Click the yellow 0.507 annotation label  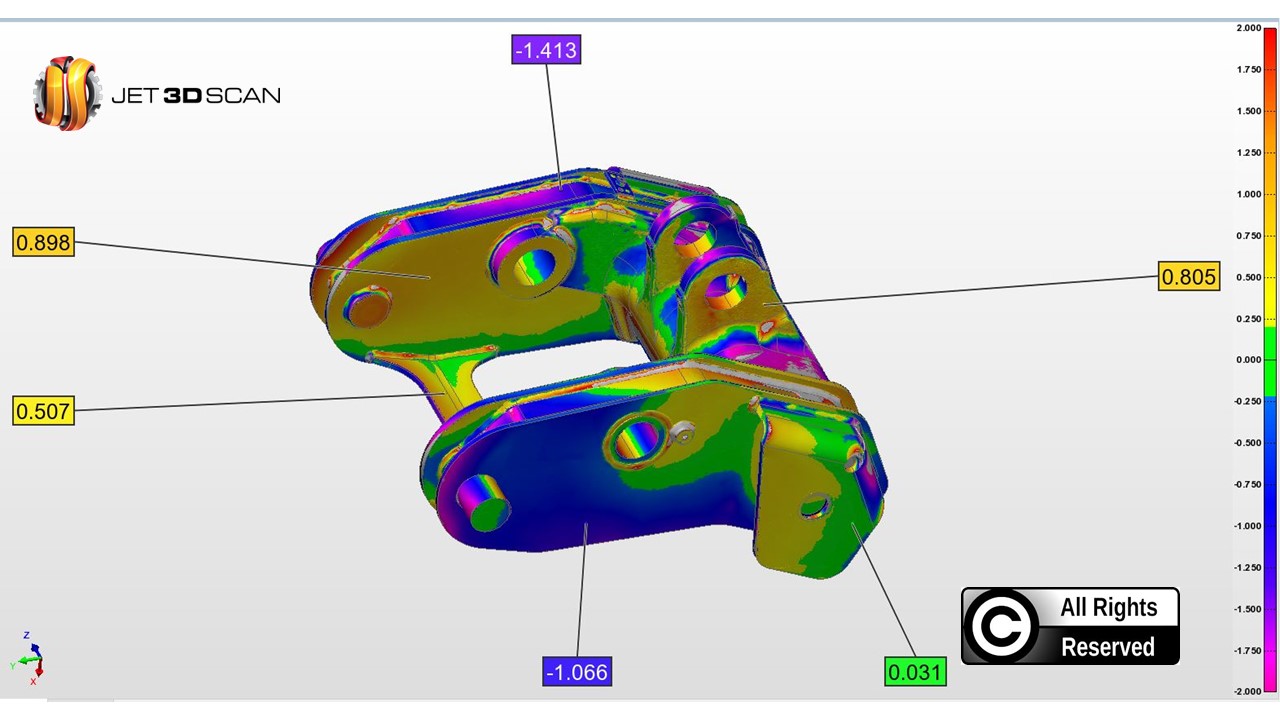(x=43, y=410)
